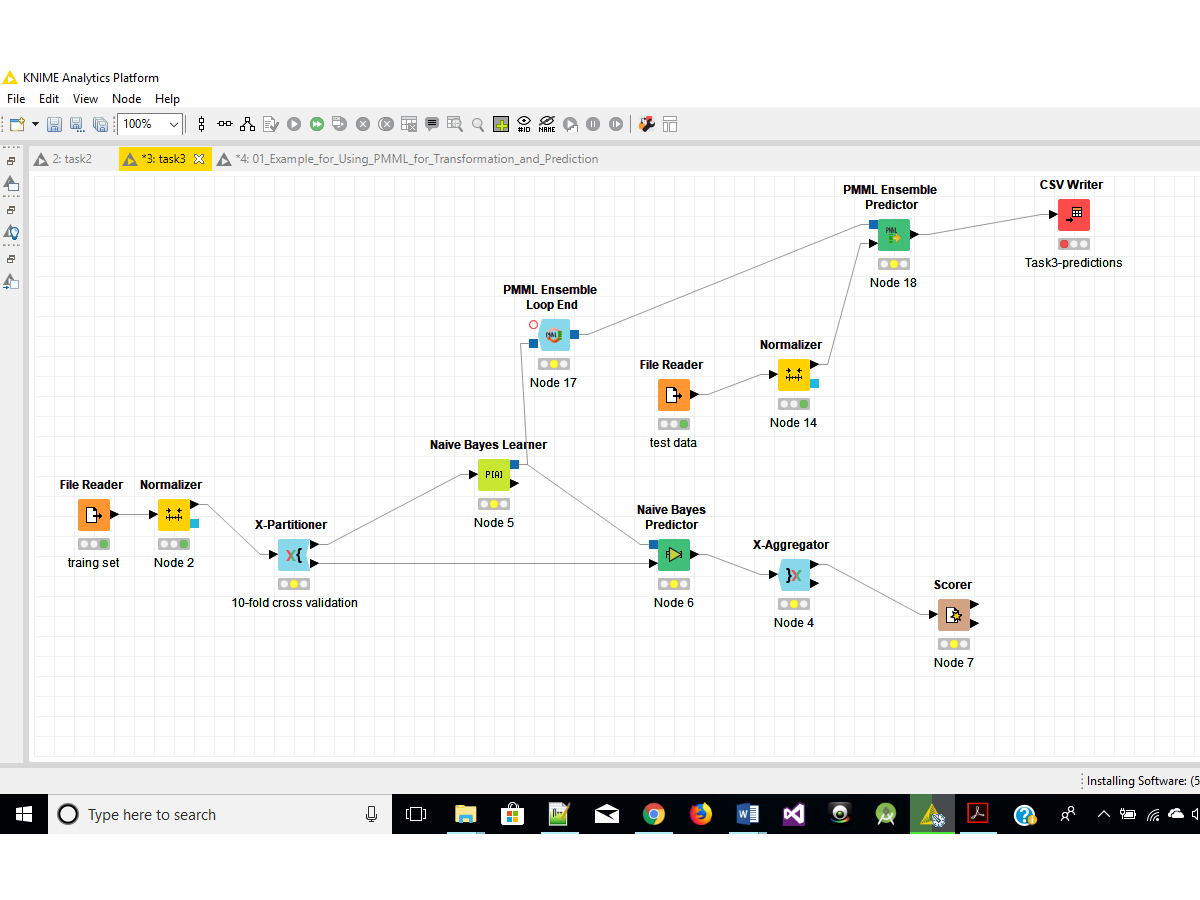Click the Windows taskbar search box

click(210, 815)
